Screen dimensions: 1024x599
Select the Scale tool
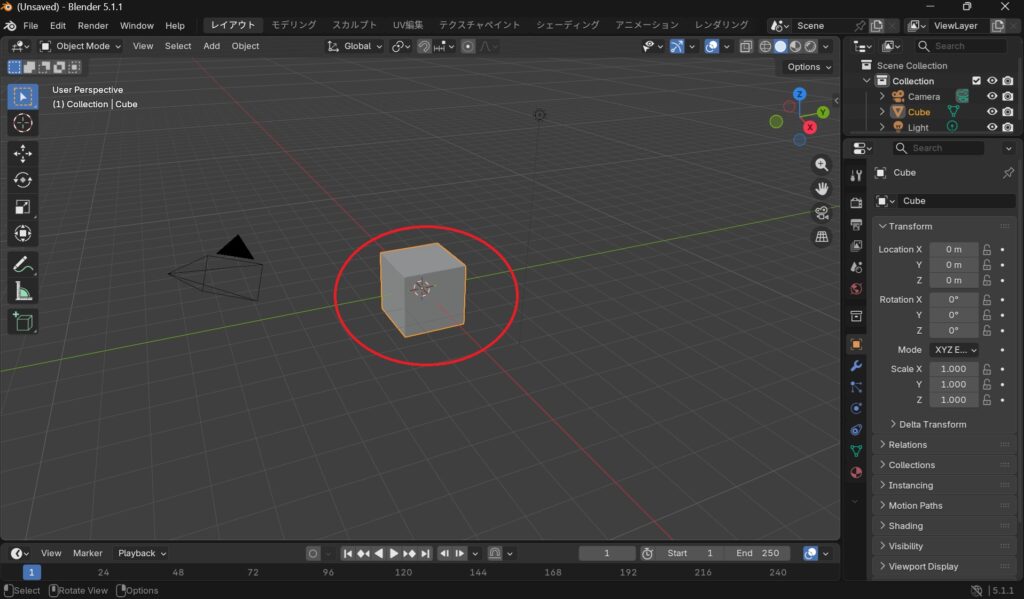[x=23, y=207]
